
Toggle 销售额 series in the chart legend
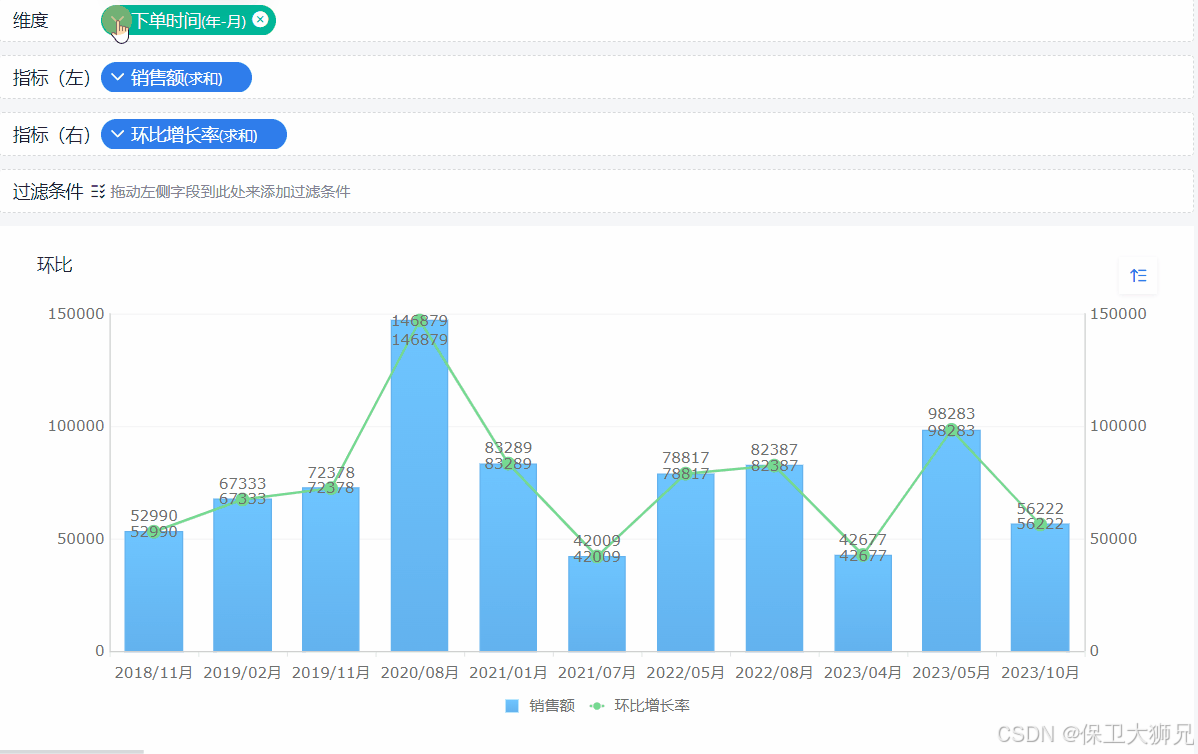click(x=540, y=706)
